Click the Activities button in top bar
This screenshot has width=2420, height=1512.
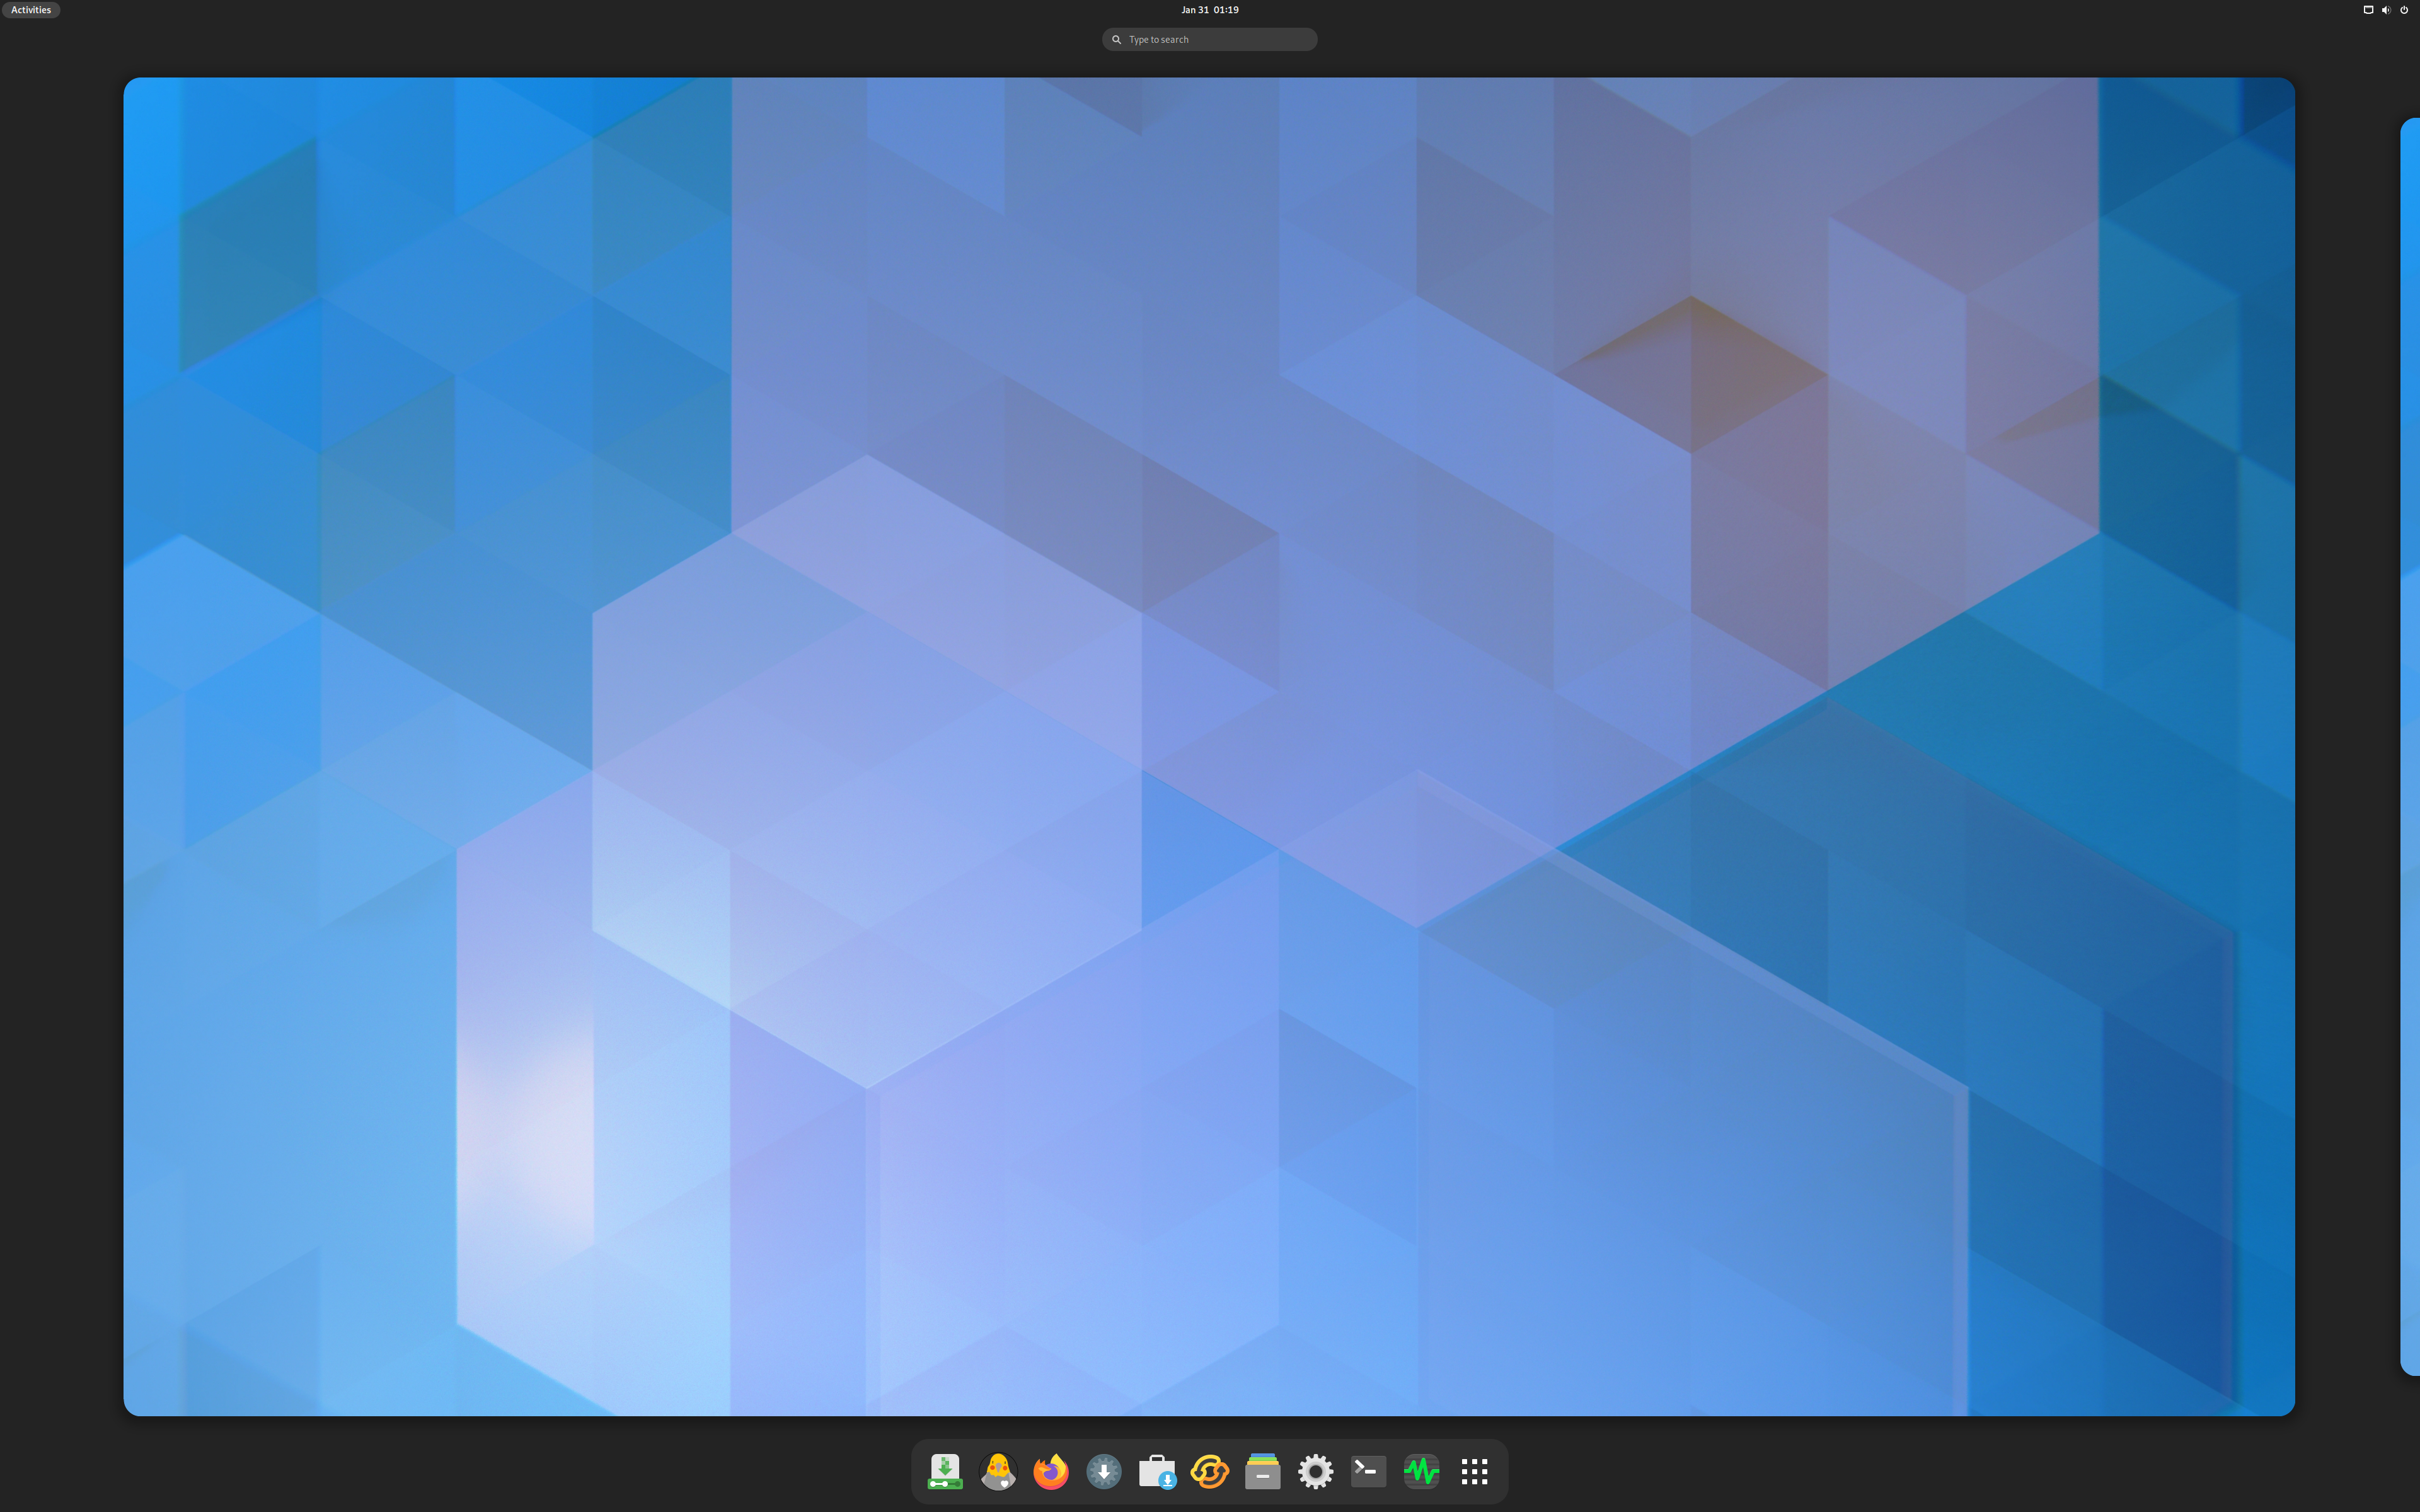tap(31, 10)
